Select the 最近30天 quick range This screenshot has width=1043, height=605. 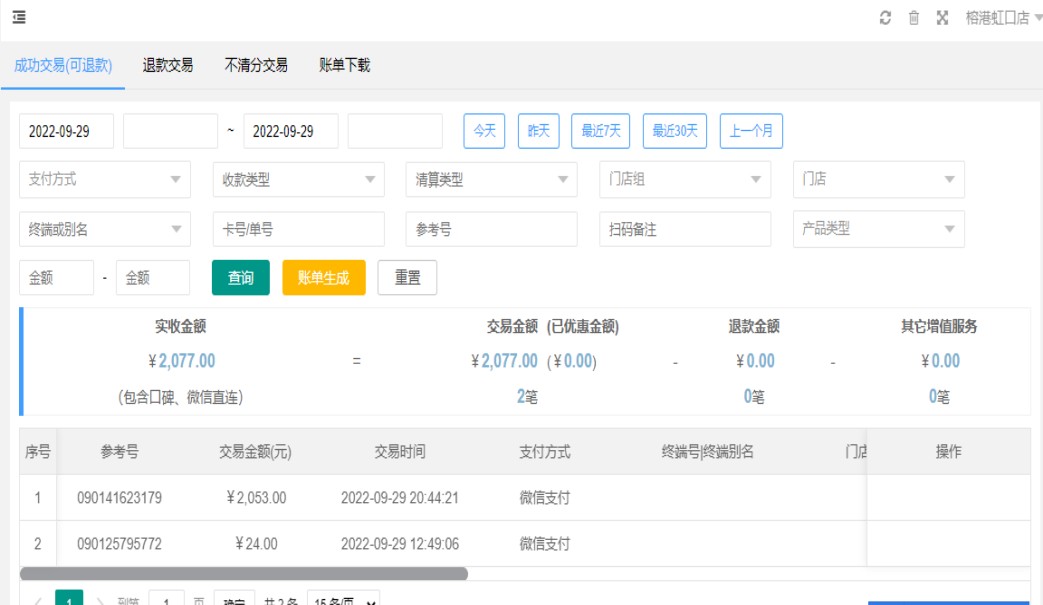click(675, 131)
